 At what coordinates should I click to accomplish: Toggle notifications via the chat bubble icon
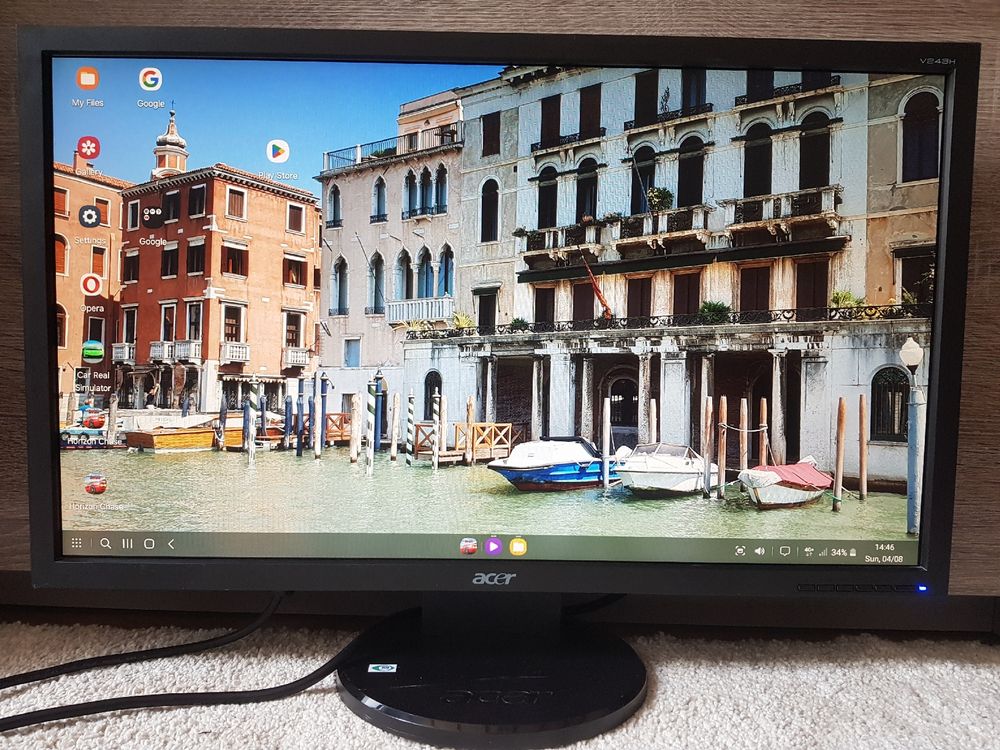click(x=786, y=548)
